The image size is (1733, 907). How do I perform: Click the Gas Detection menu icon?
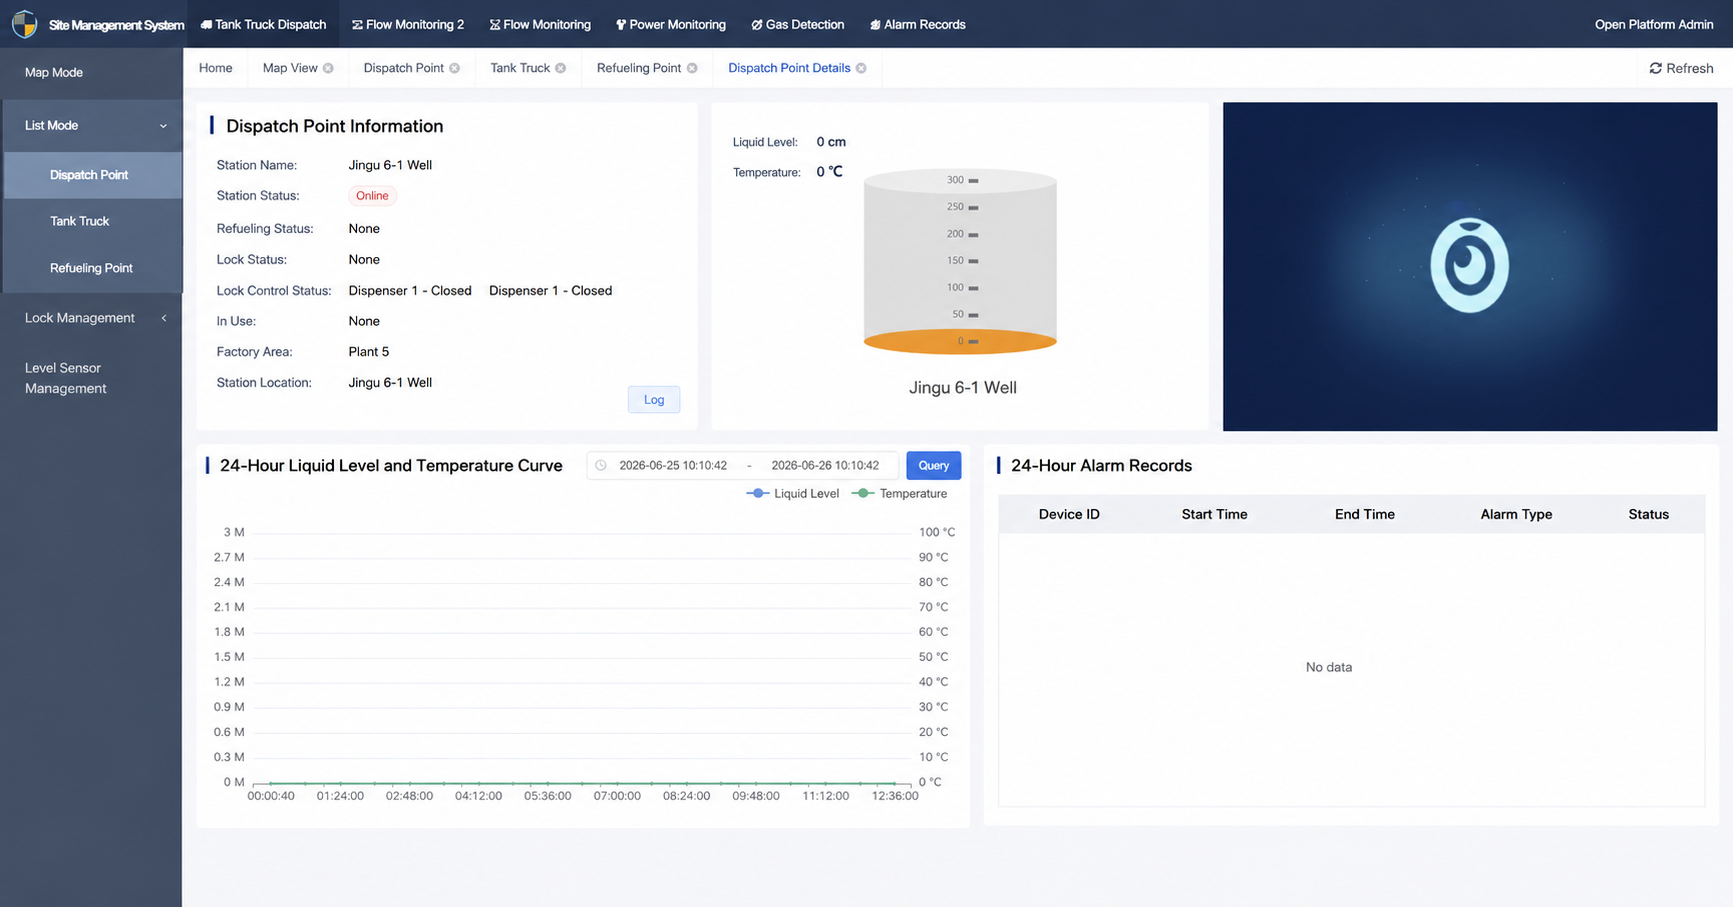point(757,25)
